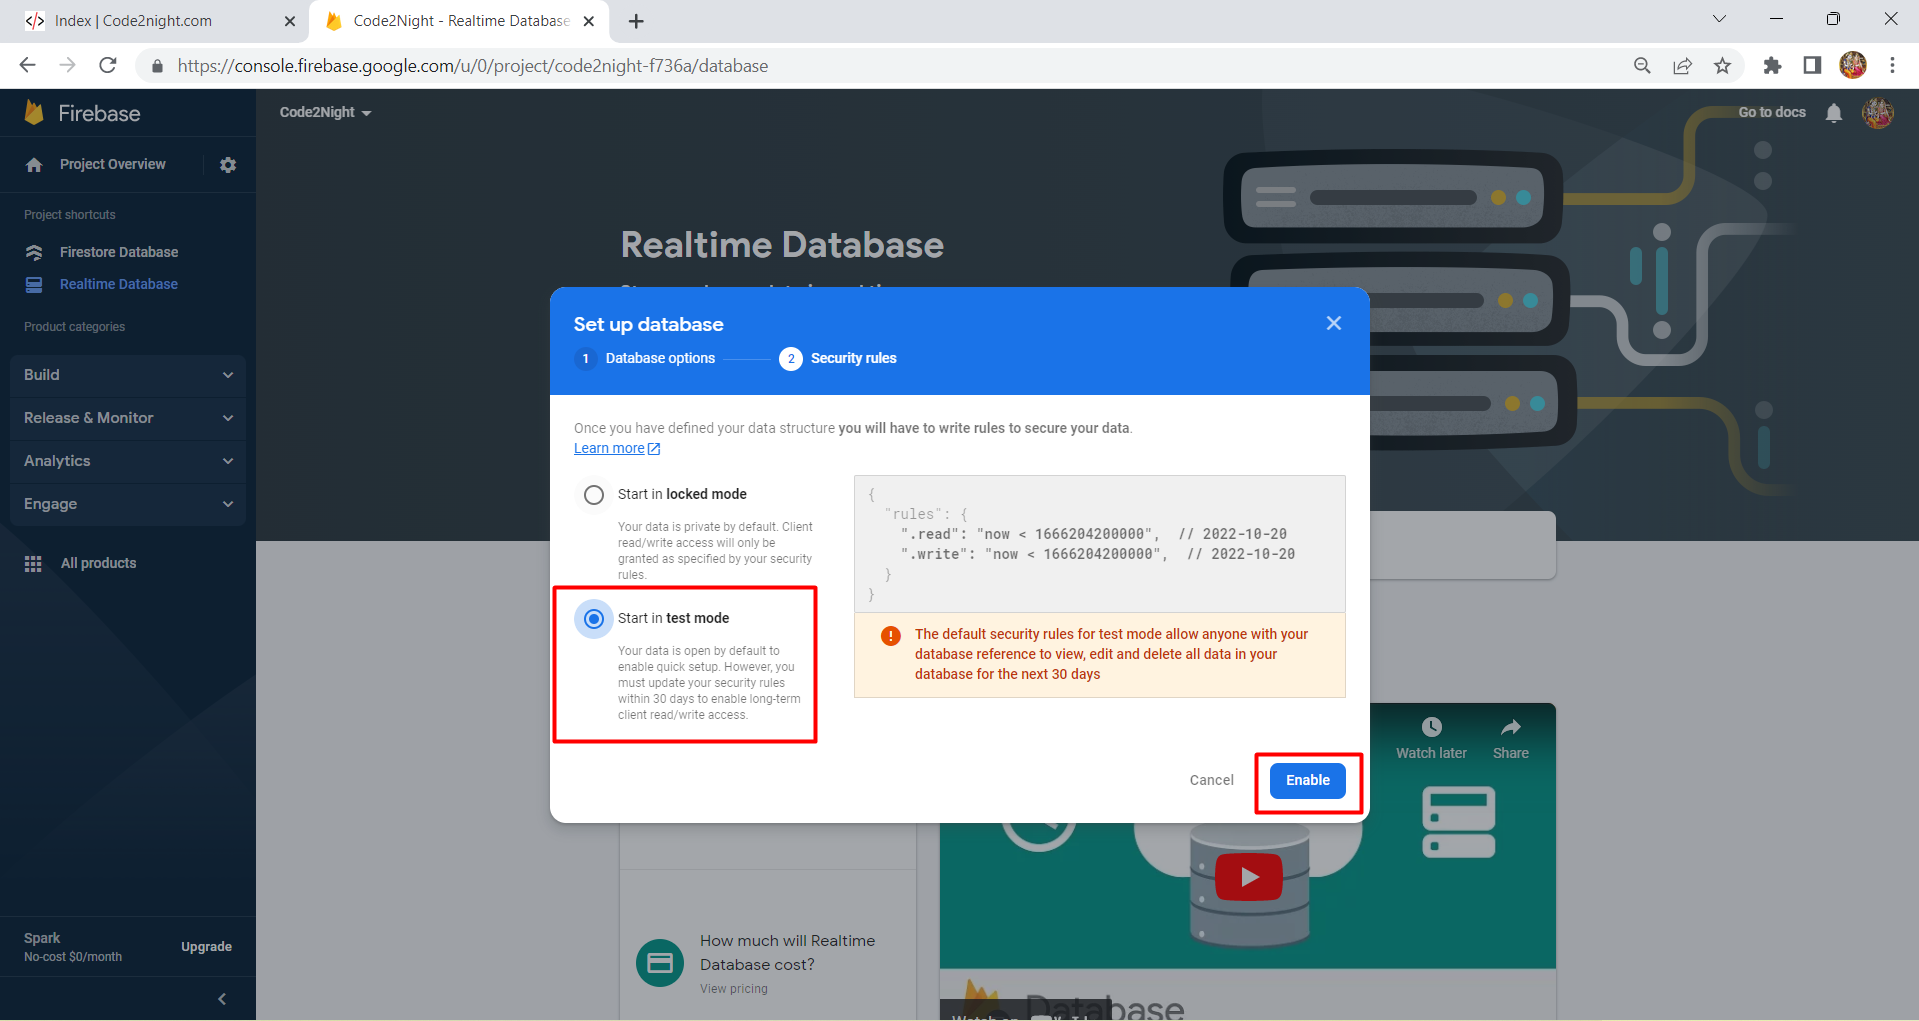Viewport: 1919px width, 1021px height.
Task: Open Chrome three-dot menu
Action: [1892, 65]
